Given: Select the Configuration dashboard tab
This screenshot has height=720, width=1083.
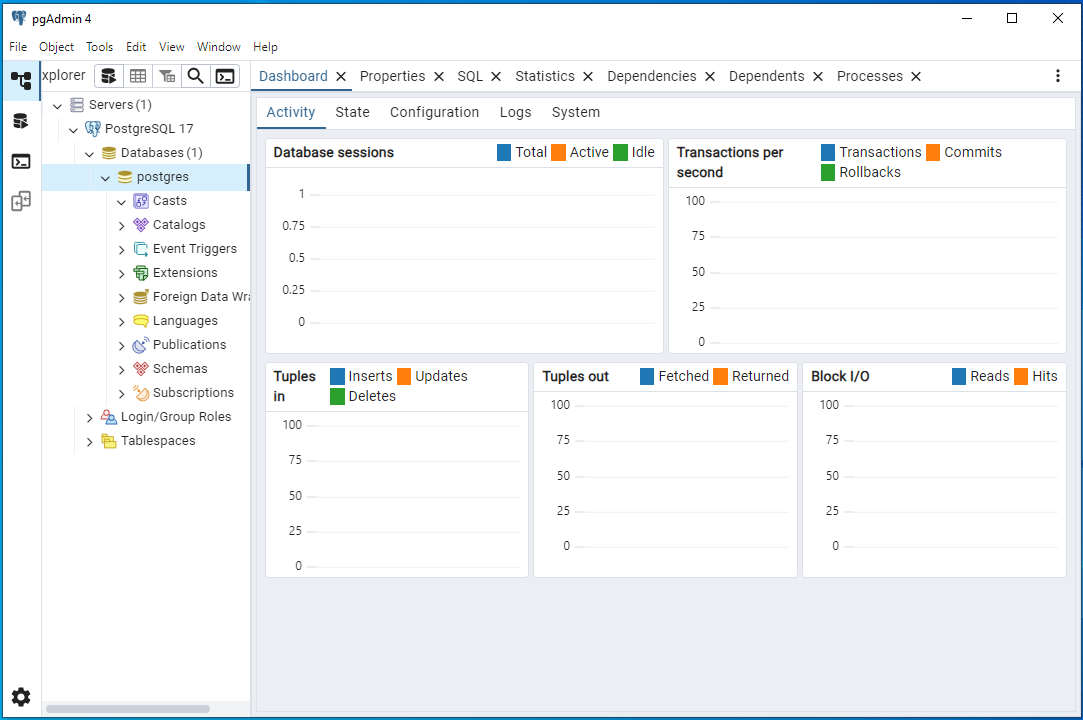Looking at the screenshot, I should coord(434,112).
